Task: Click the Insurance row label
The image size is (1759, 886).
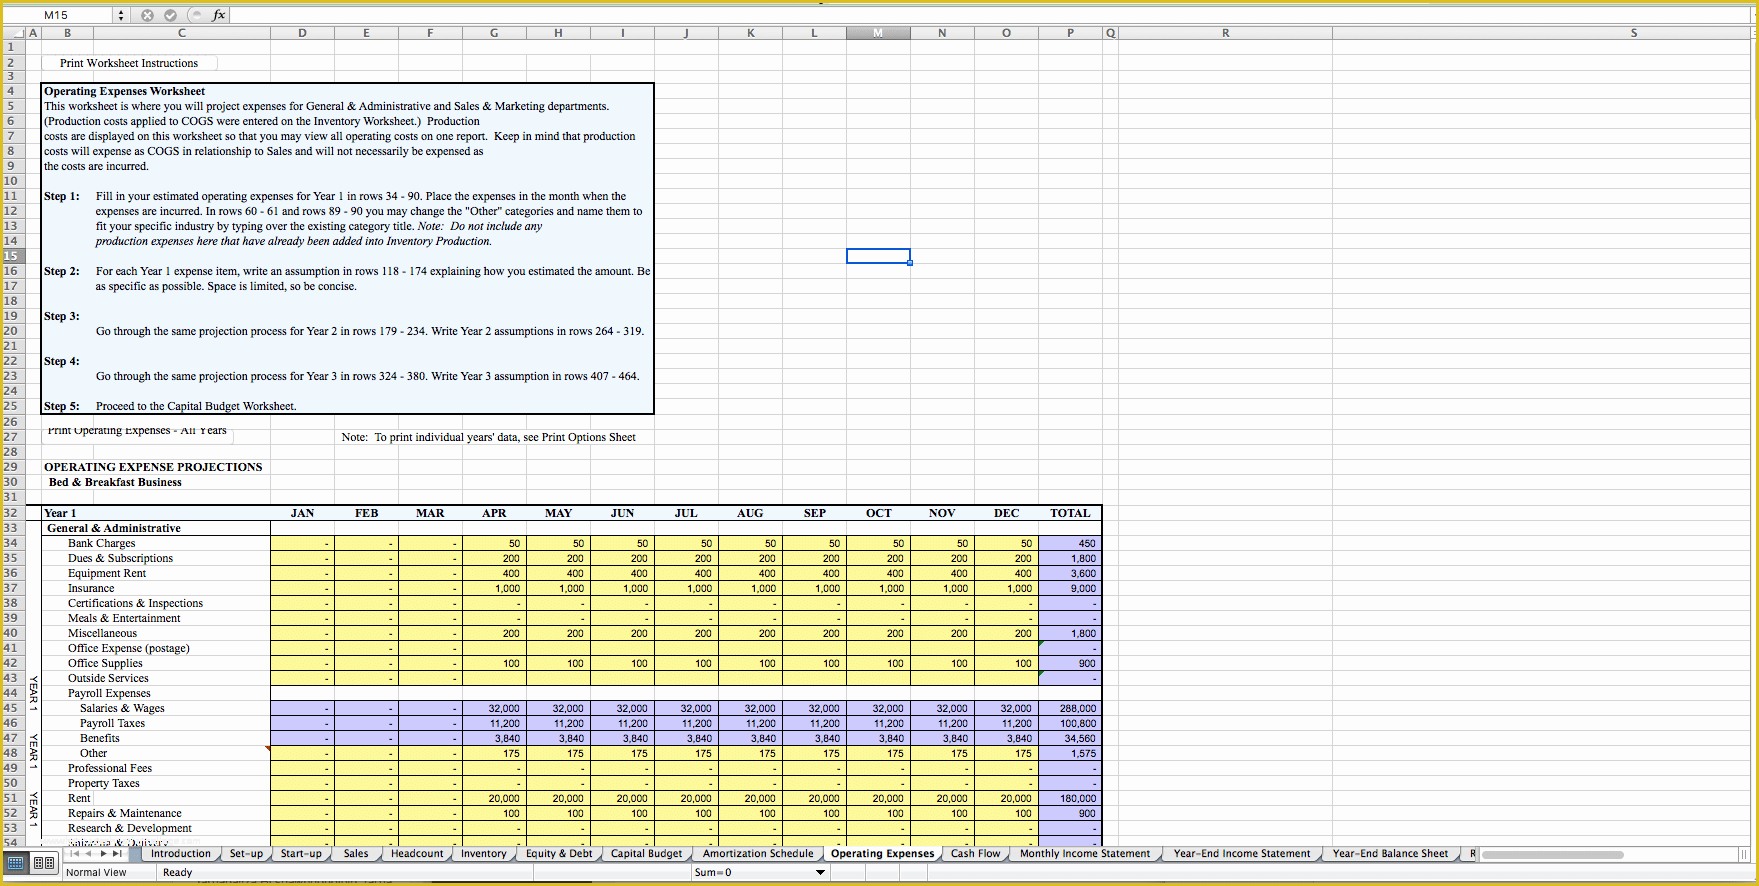Action: 91,588
